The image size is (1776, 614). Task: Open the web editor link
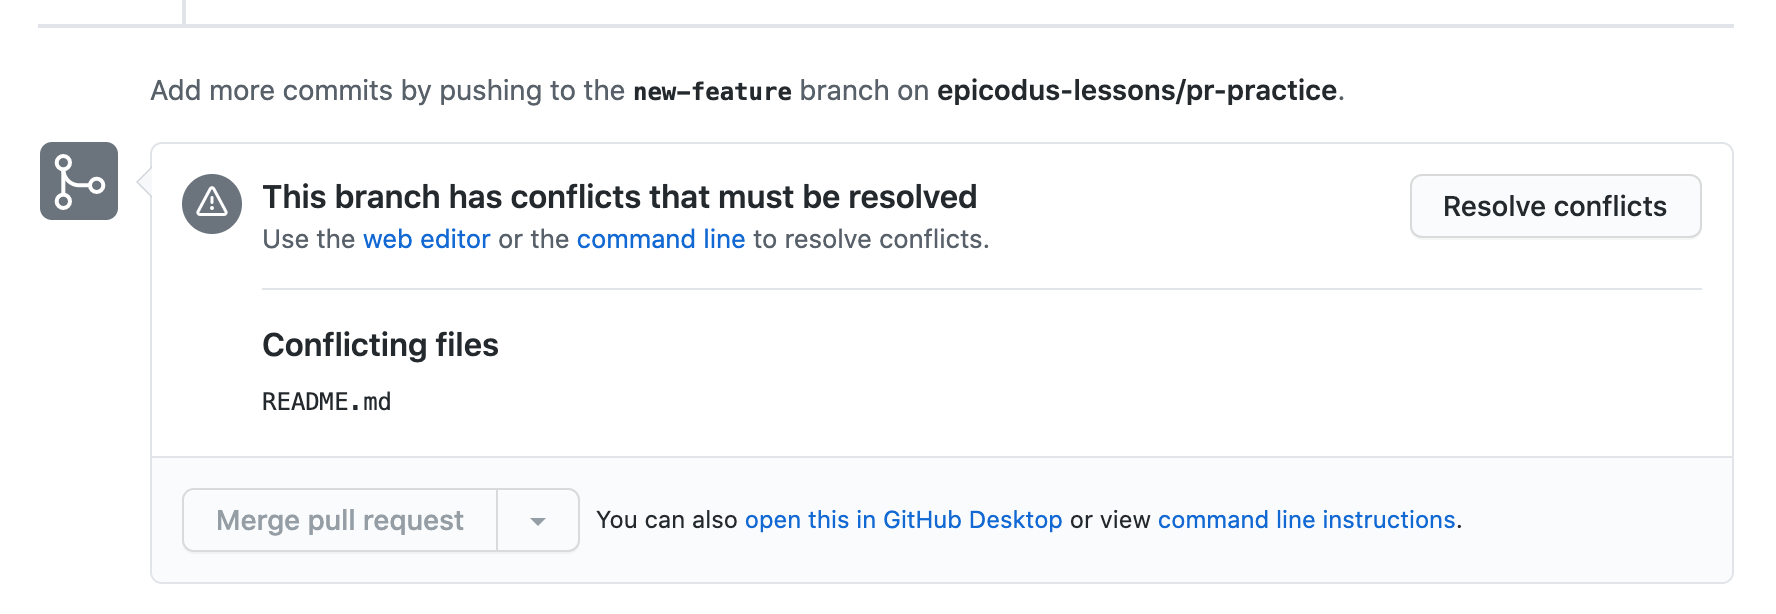pyautogui.click(x=427, y=239)
